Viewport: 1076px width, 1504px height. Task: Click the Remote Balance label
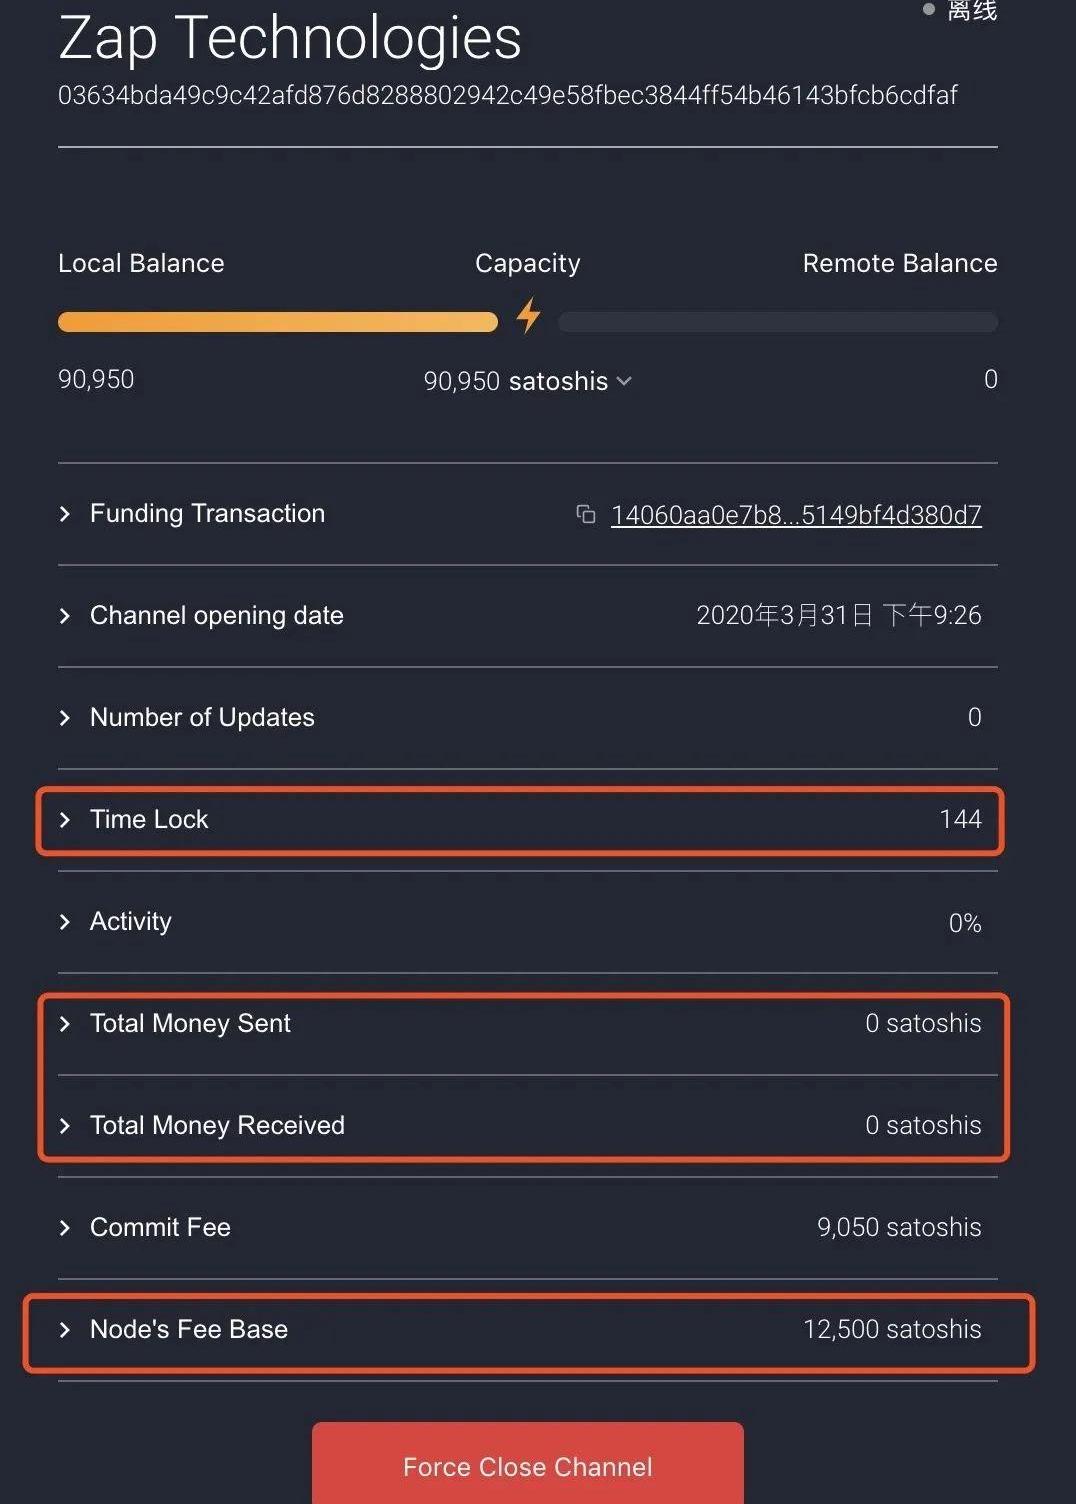900,263
